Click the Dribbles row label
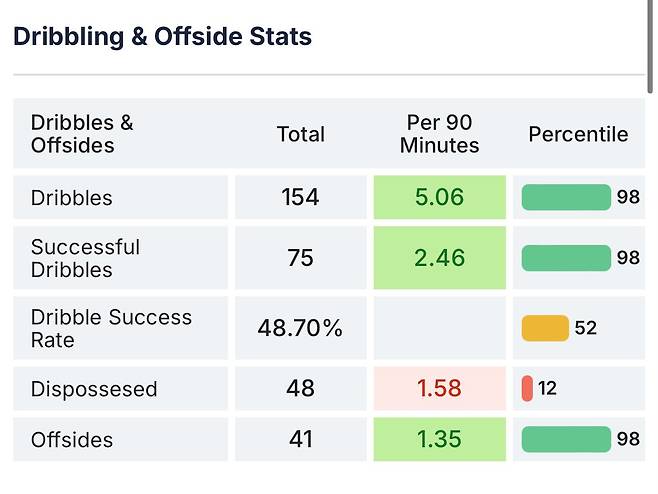 (72, 198)
